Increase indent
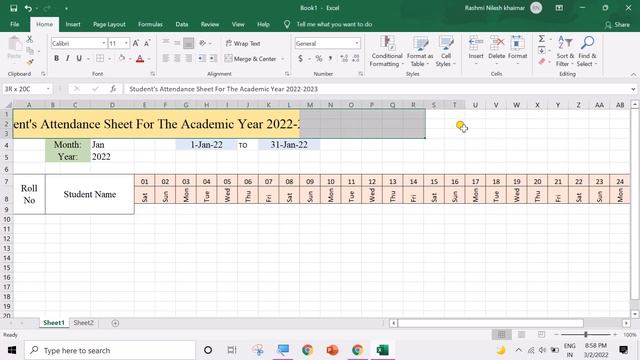The image size is (640, 360). (213, 58)
